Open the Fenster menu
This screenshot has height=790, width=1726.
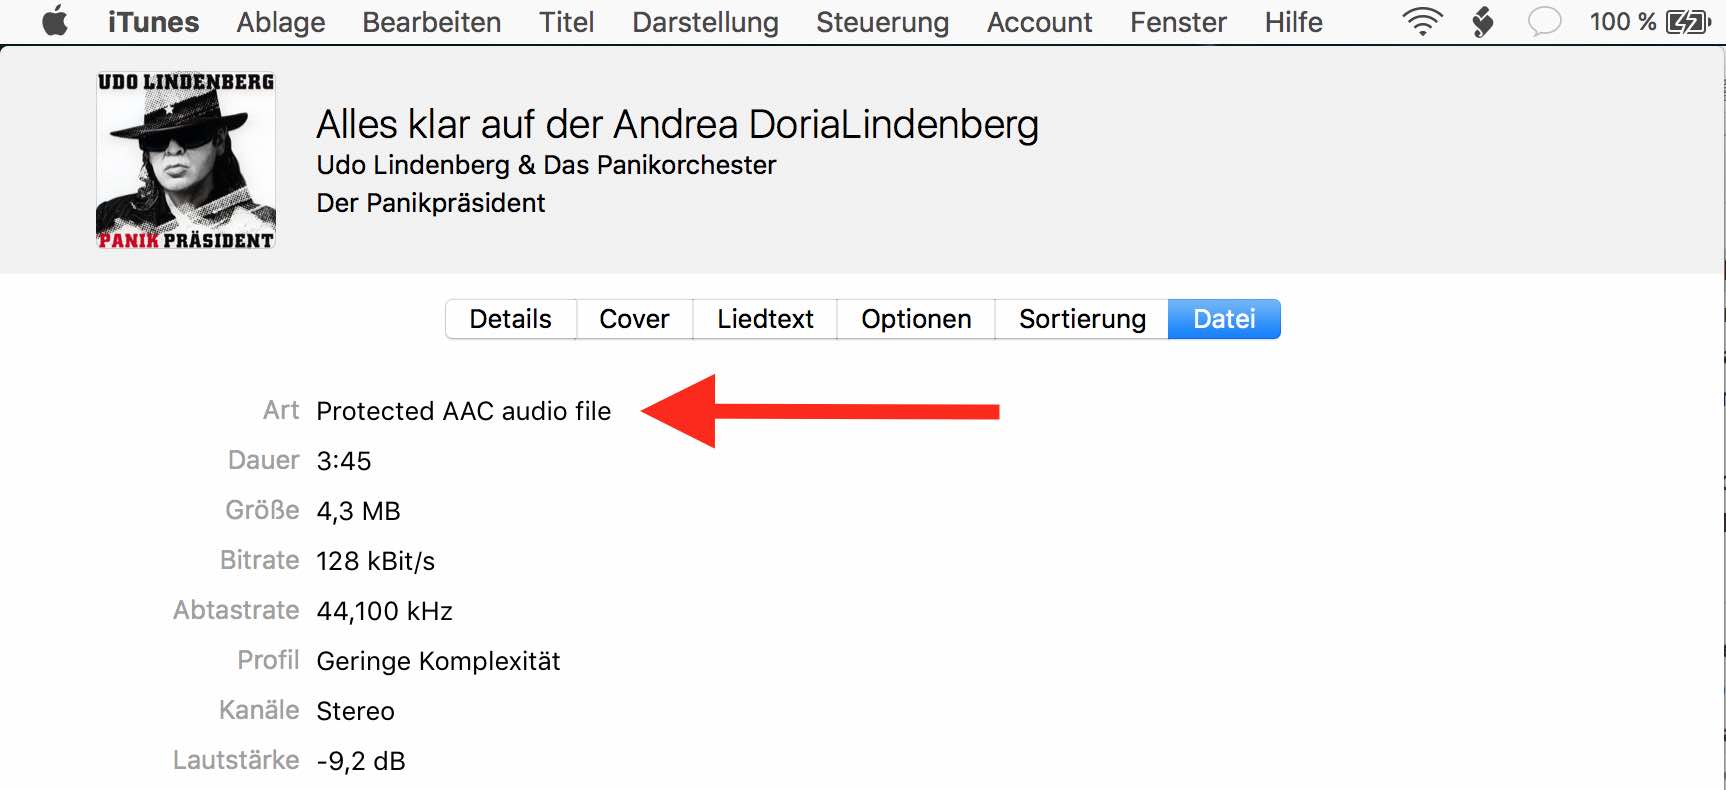[x=1178, y=21]
